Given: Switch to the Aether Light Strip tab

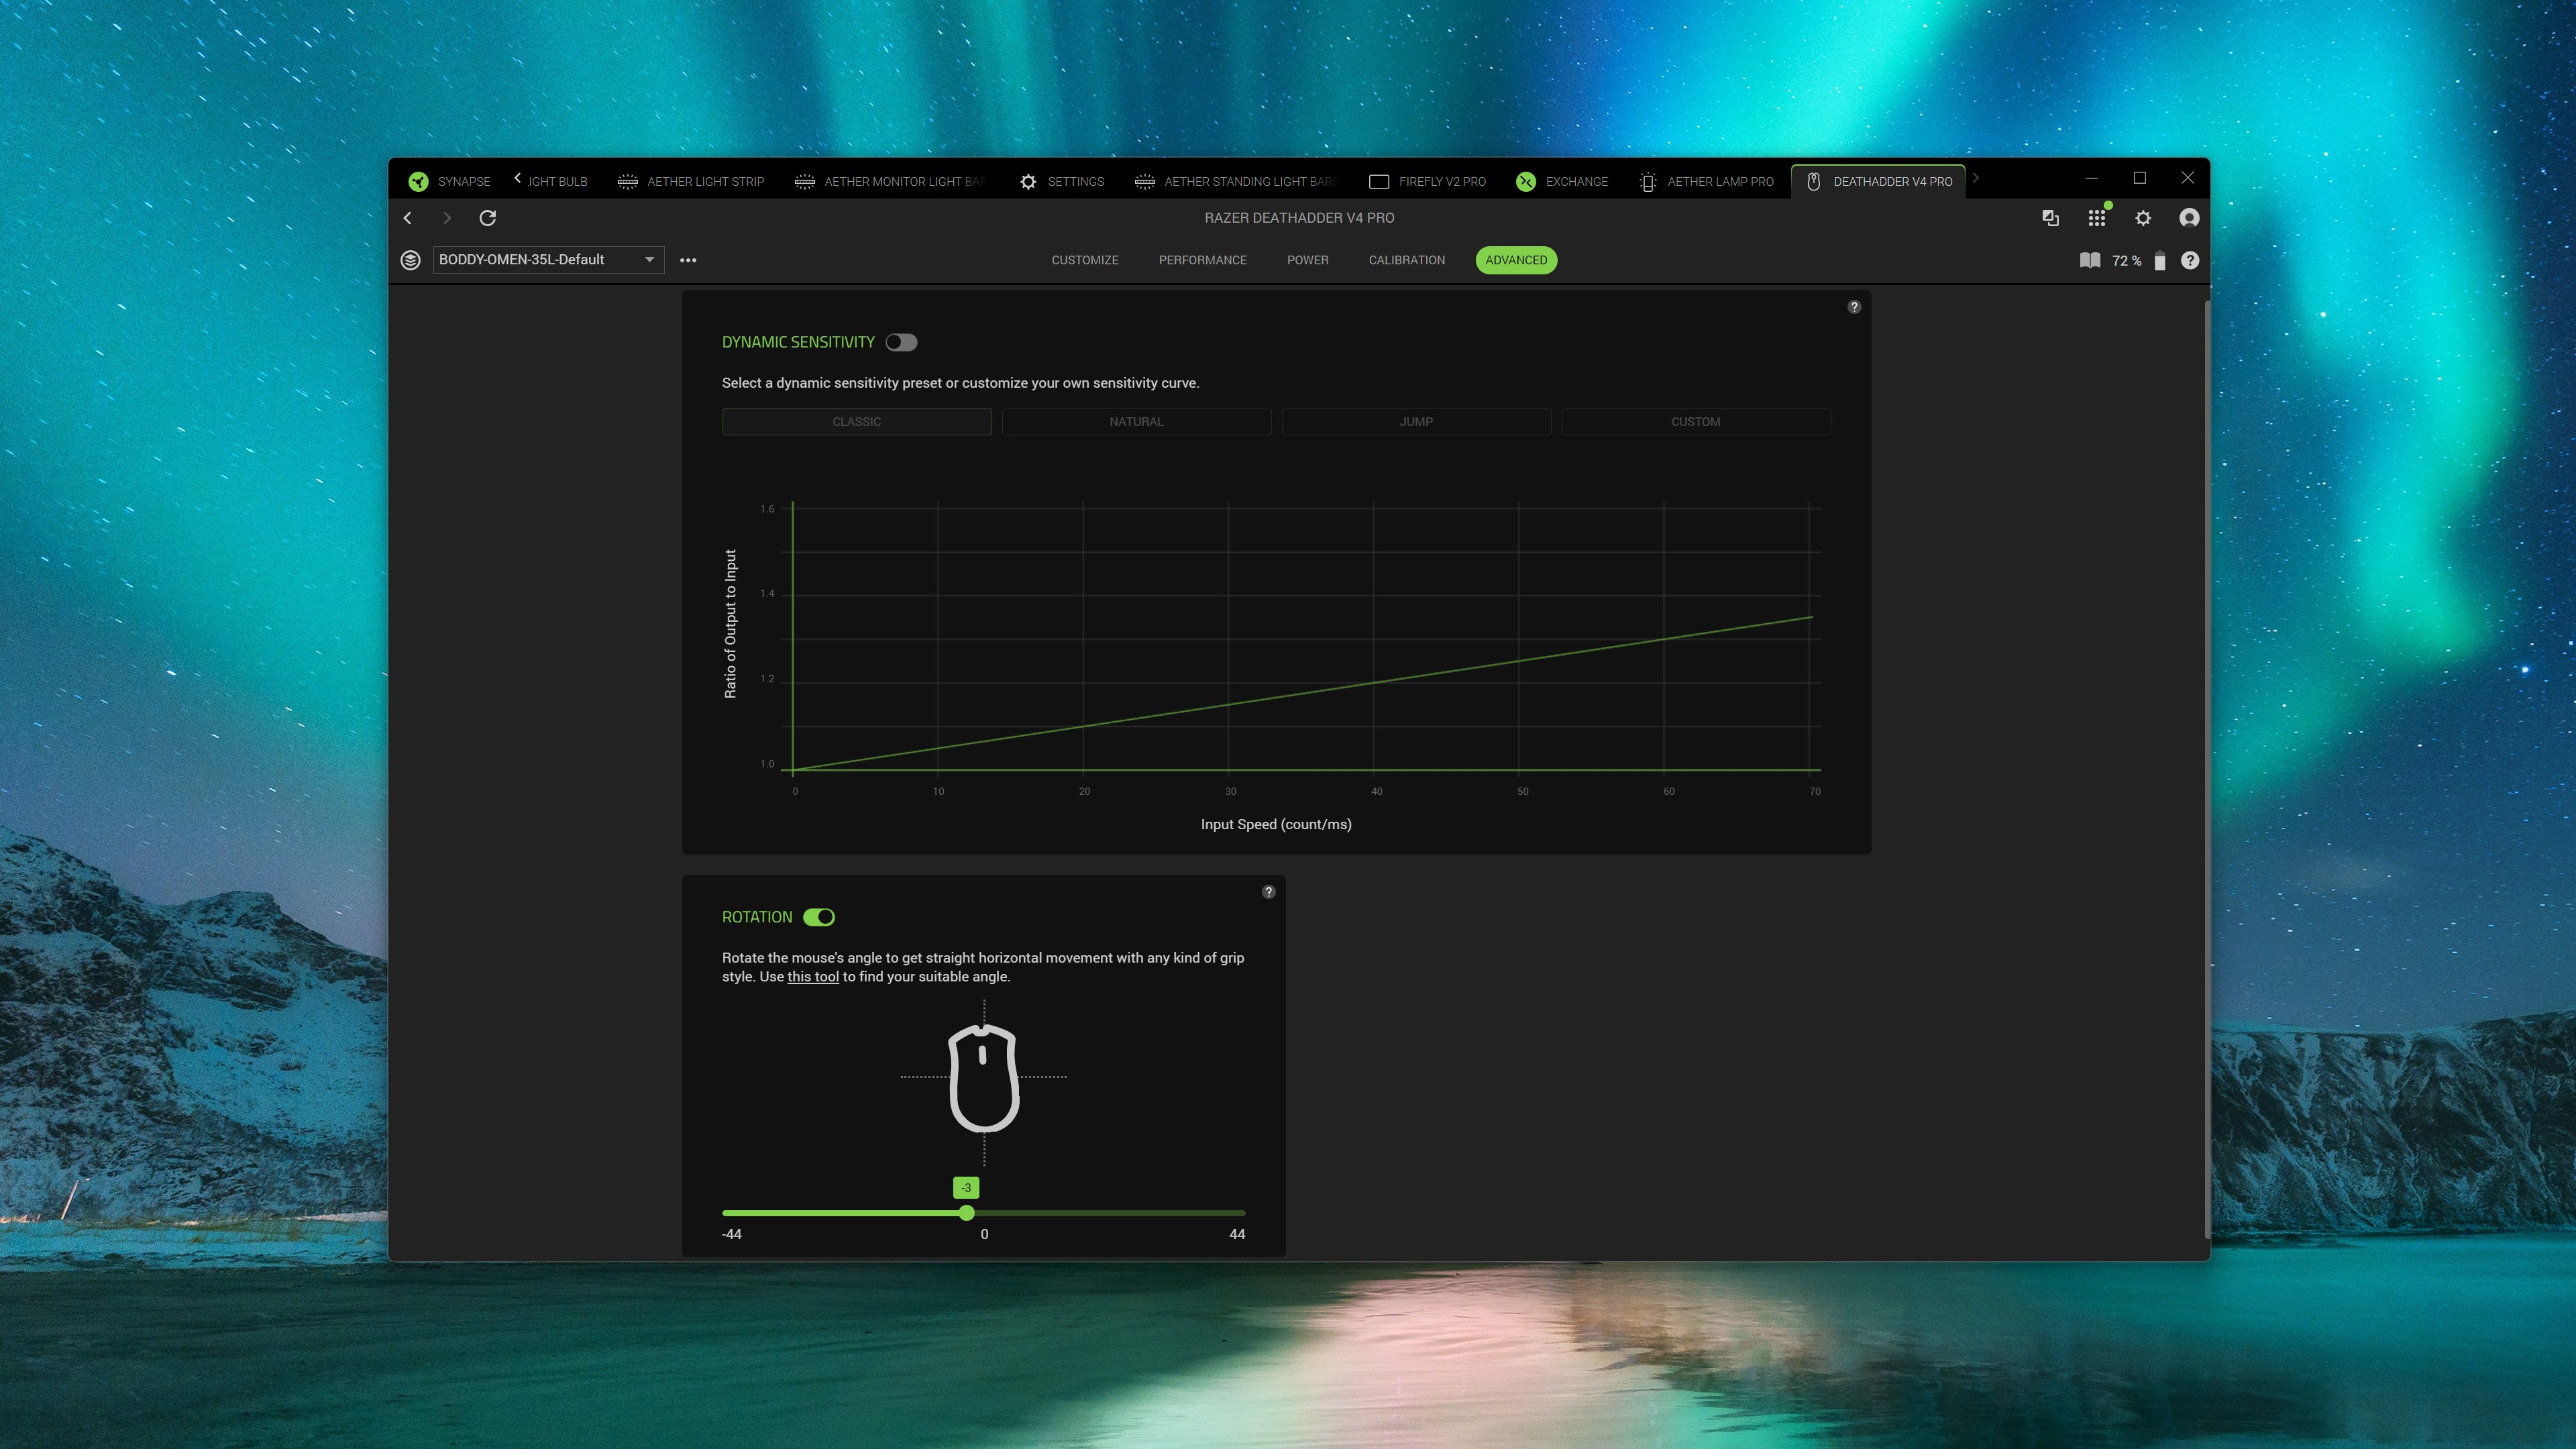Looking at the screenshot, I should [691, 181].
